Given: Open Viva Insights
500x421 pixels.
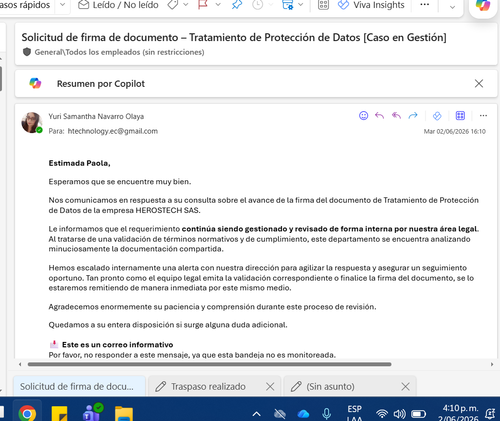Looking at the screenshot, I should [371, 5].
